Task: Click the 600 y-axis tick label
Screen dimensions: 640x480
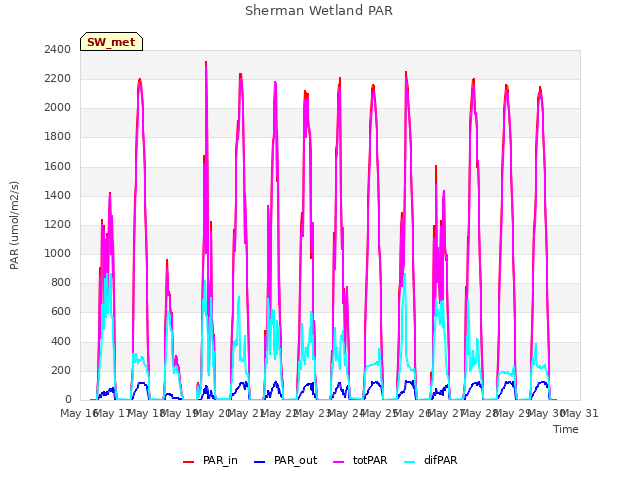Action: [x=61, y=312]
